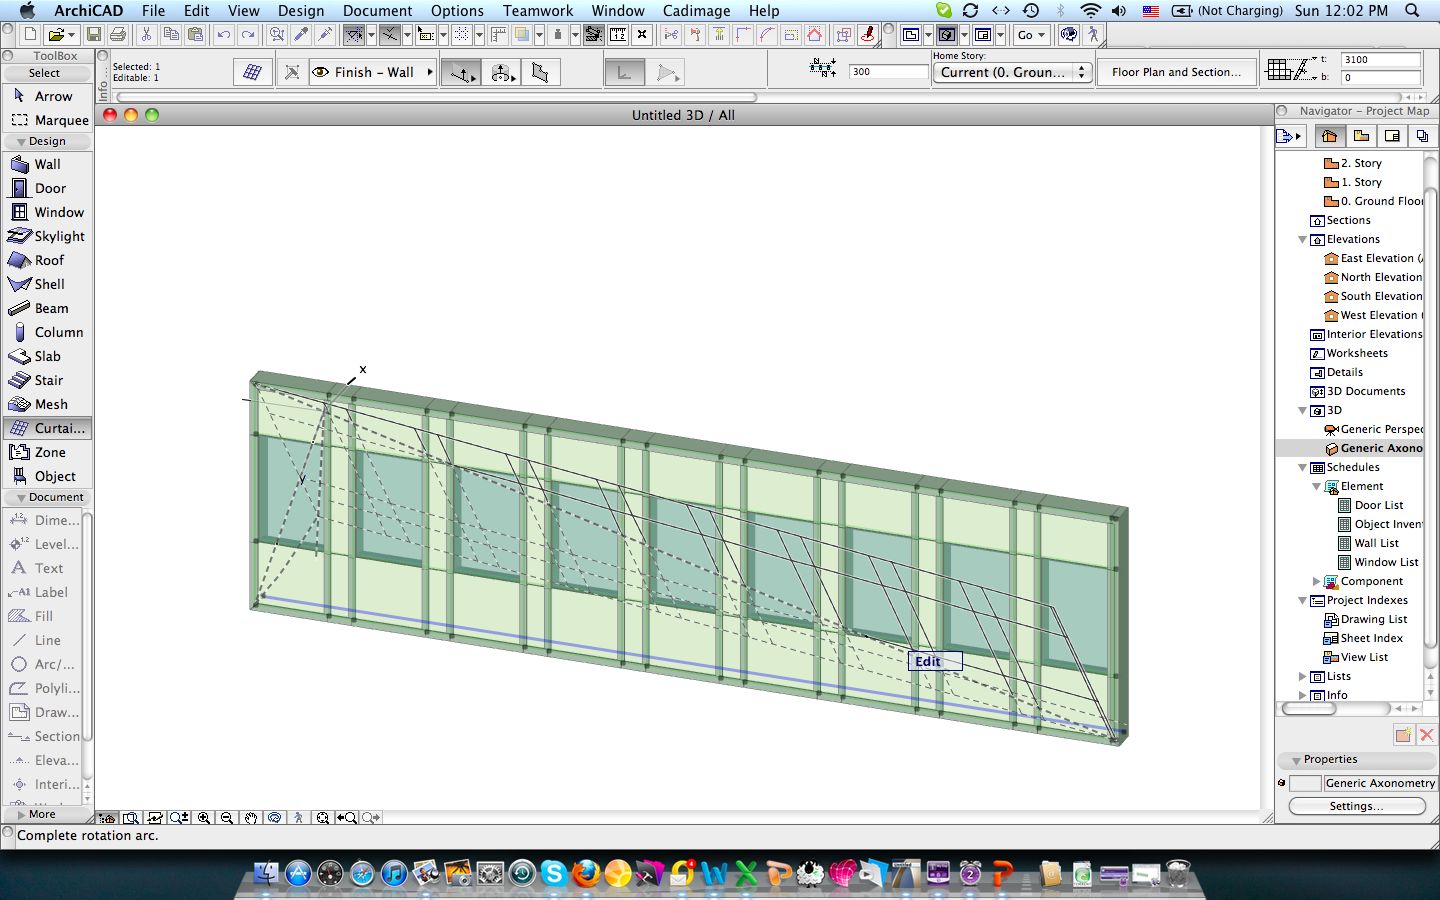This screenshot has height=900, width=1440.
Task: Choose the Column tool
Action: [47, 332]
